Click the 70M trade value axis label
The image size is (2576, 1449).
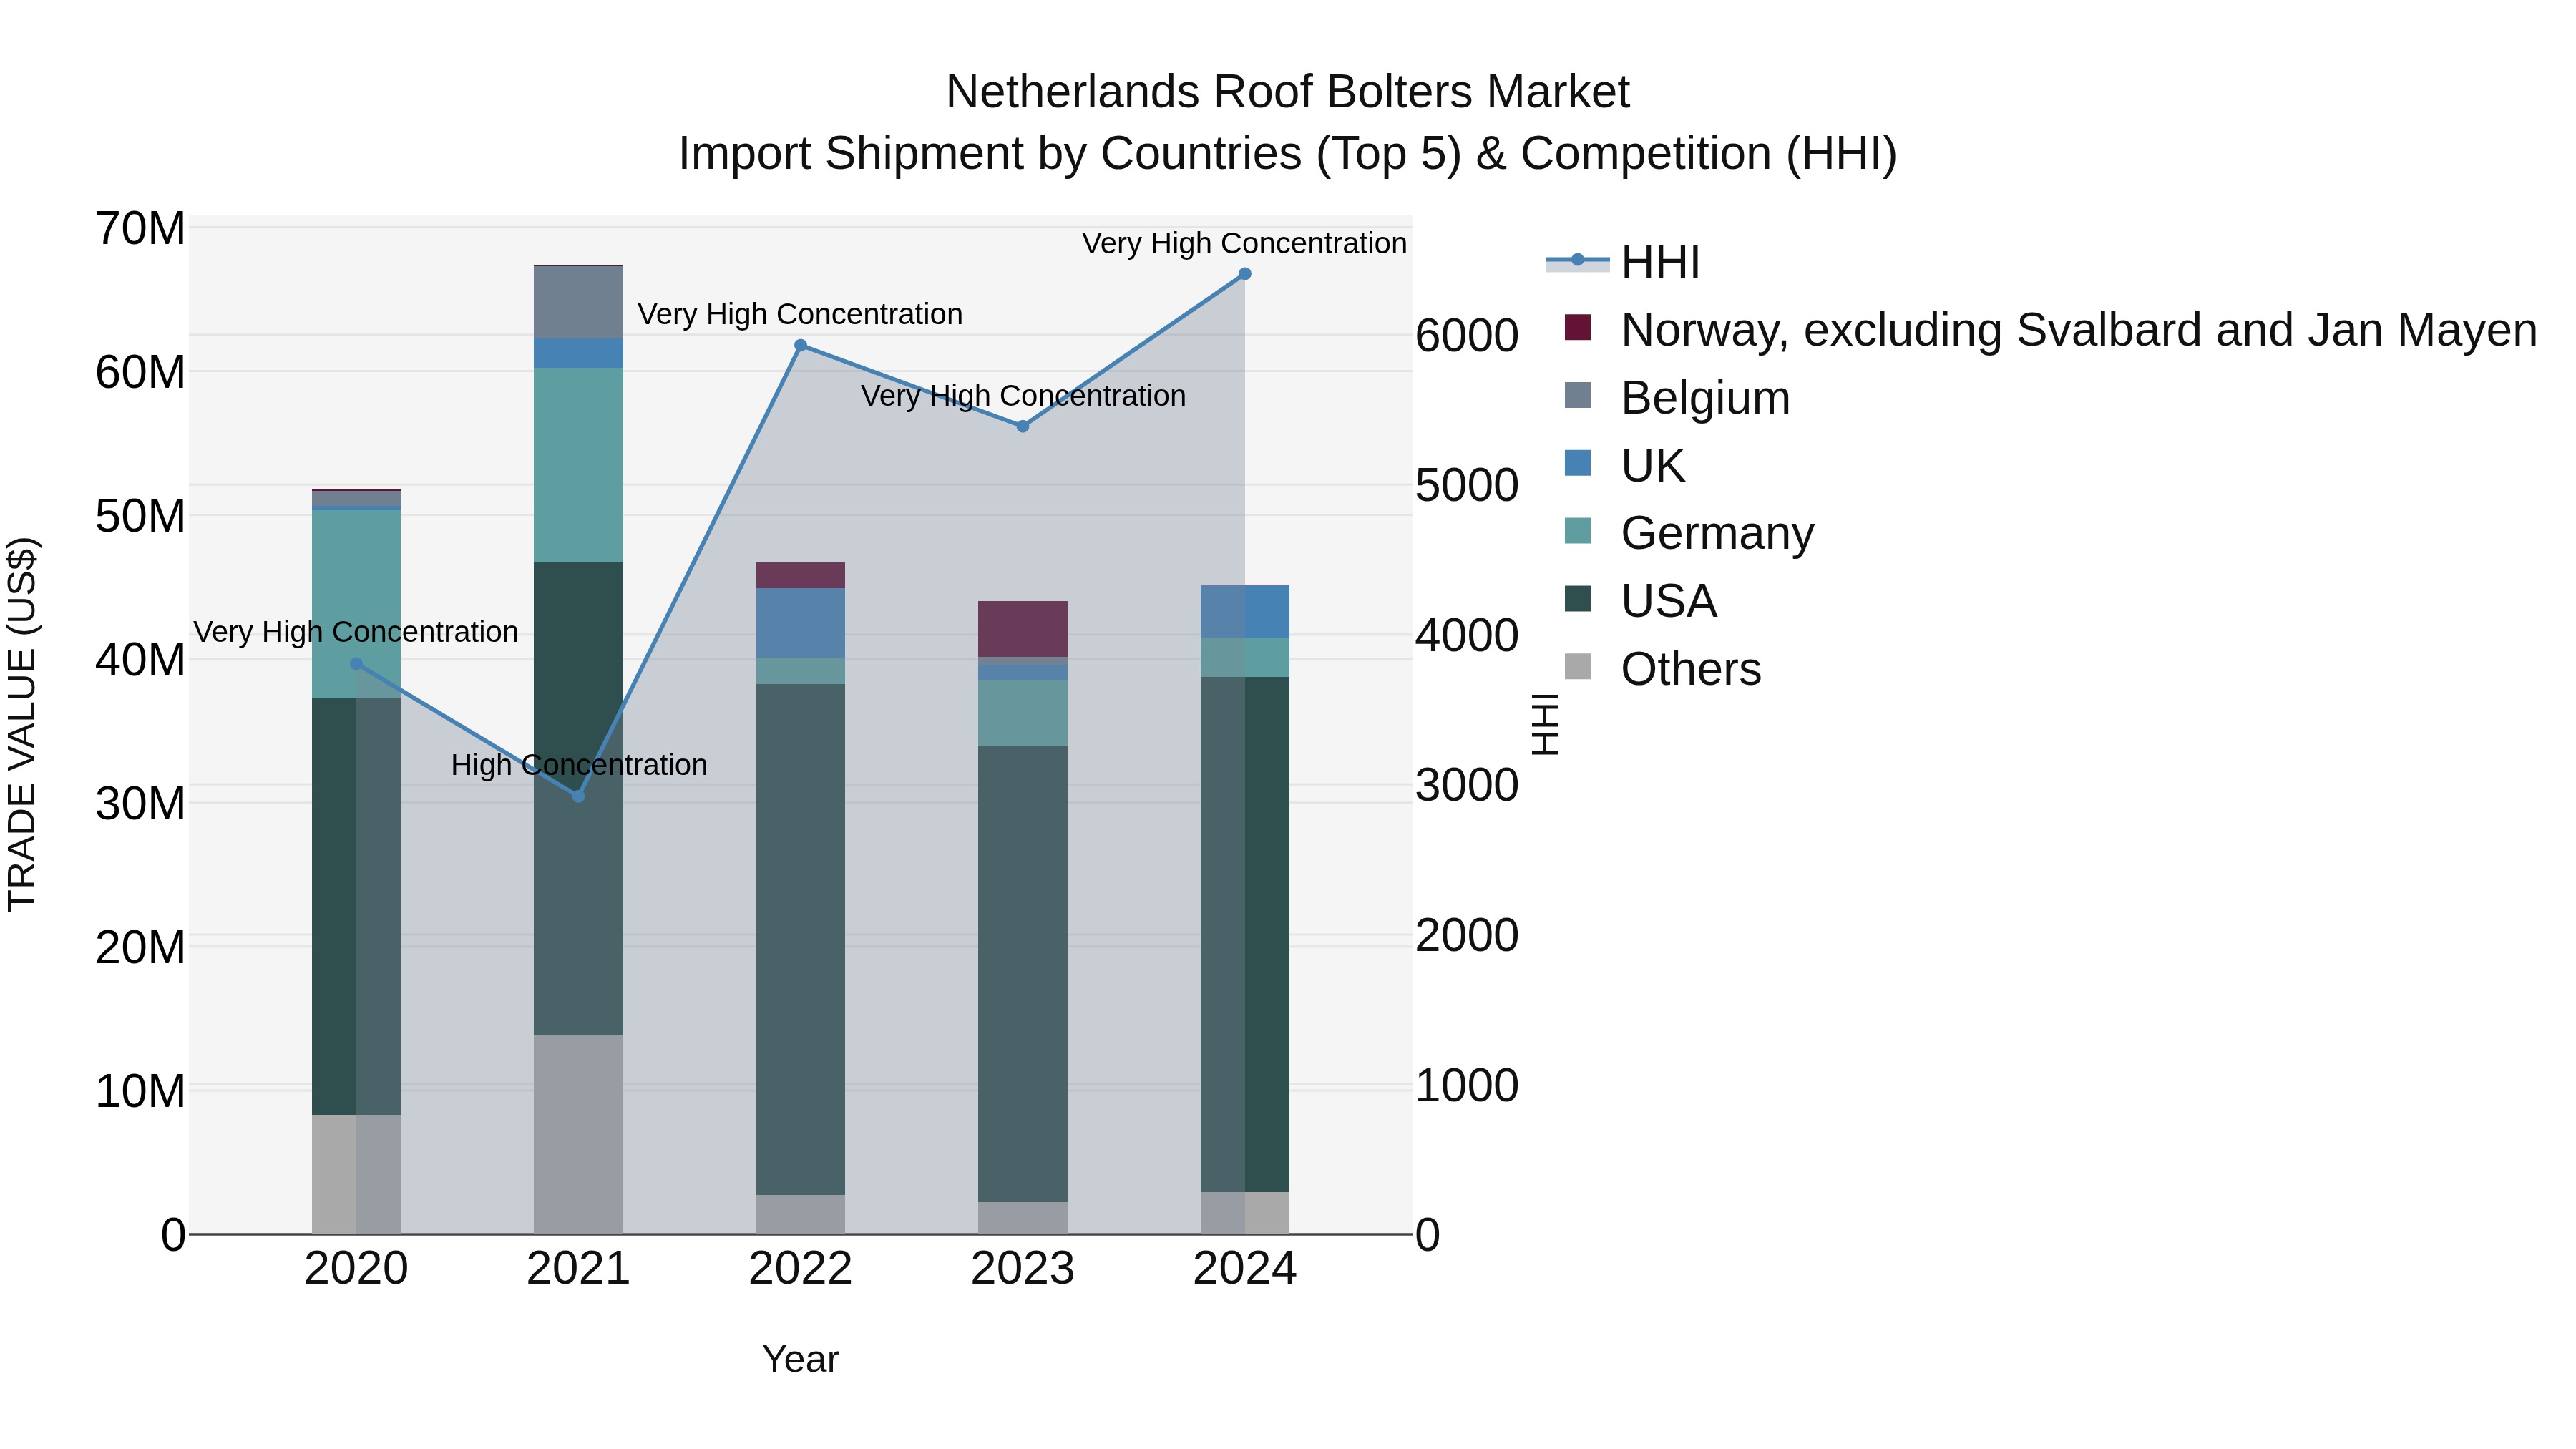pyautogui.click(x=140, y=229)
